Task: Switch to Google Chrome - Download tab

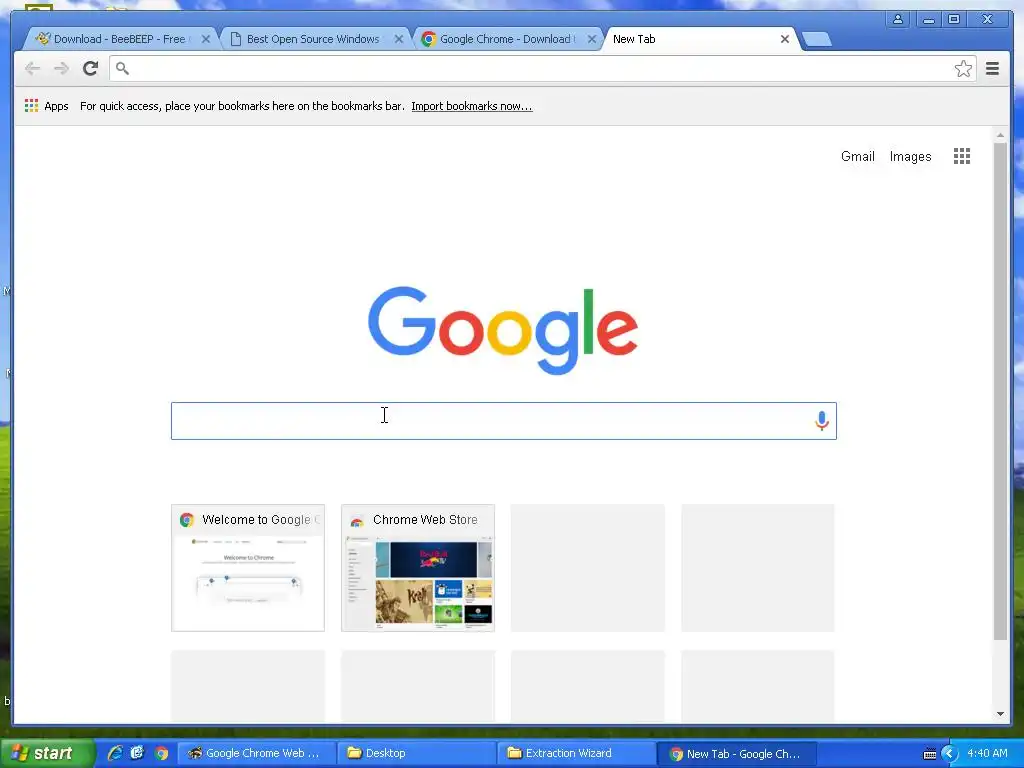Action: pos(506,39)
